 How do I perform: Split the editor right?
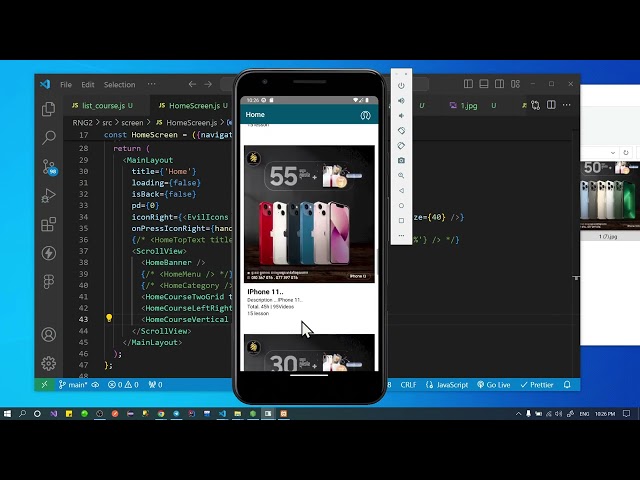click(x=551, y=105)
